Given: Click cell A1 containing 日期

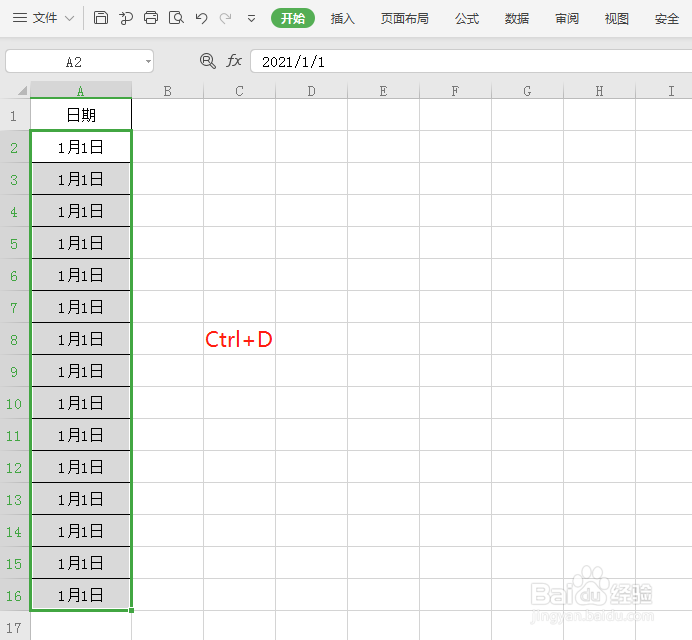Looking at the screenshot, I should [81, 115].
